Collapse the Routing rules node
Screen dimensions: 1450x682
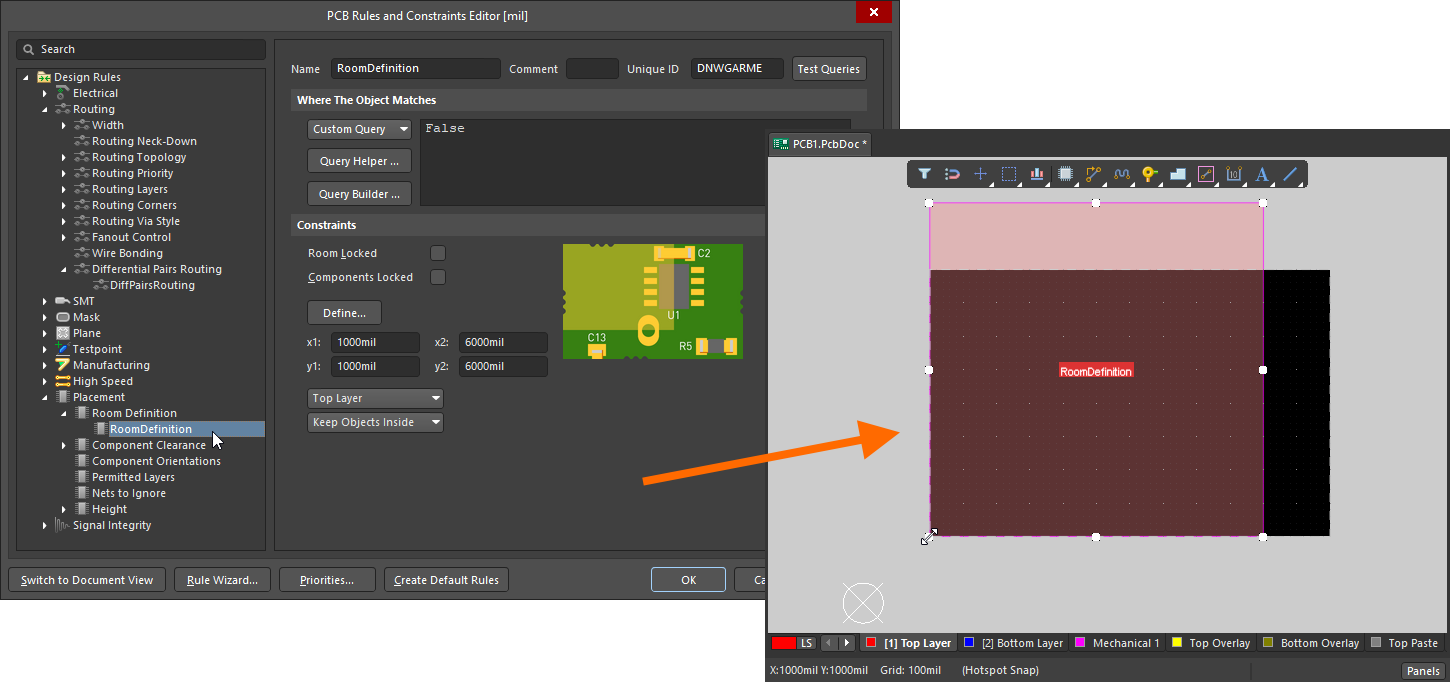[x=45, y=109]
